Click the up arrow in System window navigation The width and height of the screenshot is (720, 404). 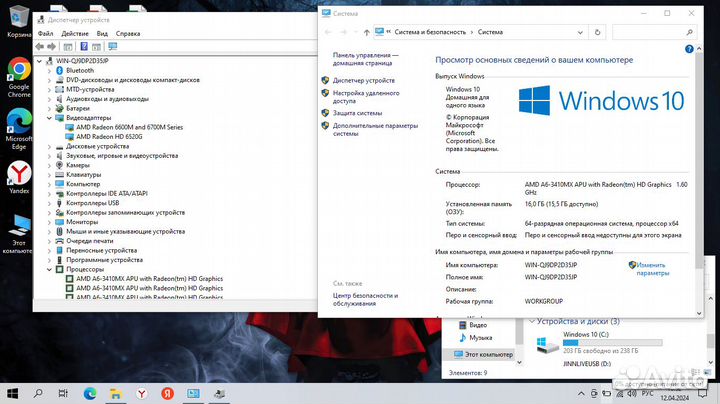click(x=366, y=32)
